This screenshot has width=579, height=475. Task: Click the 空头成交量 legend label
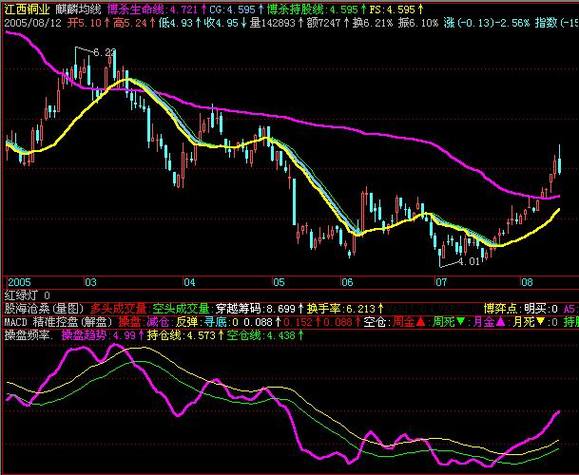click(181, 308)
